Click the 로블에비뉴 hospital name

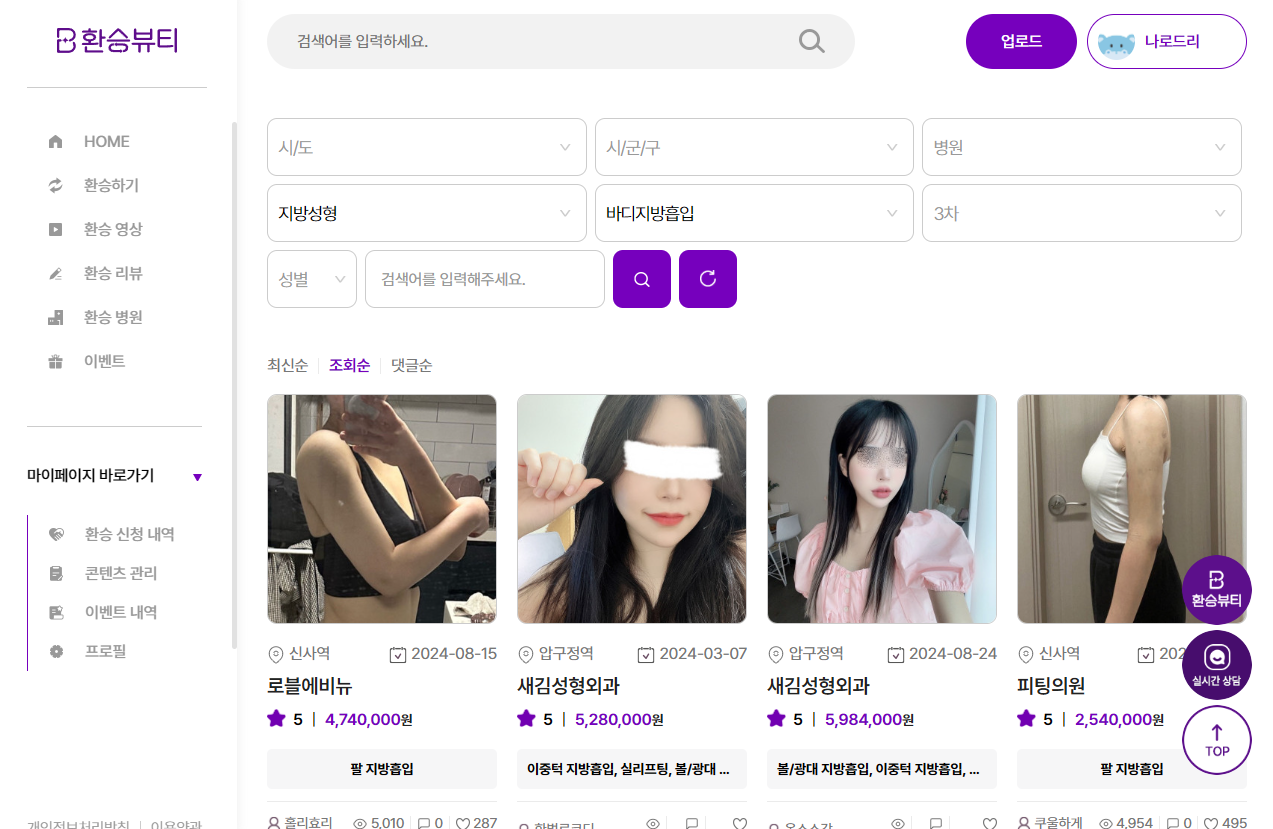pyautogui.click(x=310, y=687)
